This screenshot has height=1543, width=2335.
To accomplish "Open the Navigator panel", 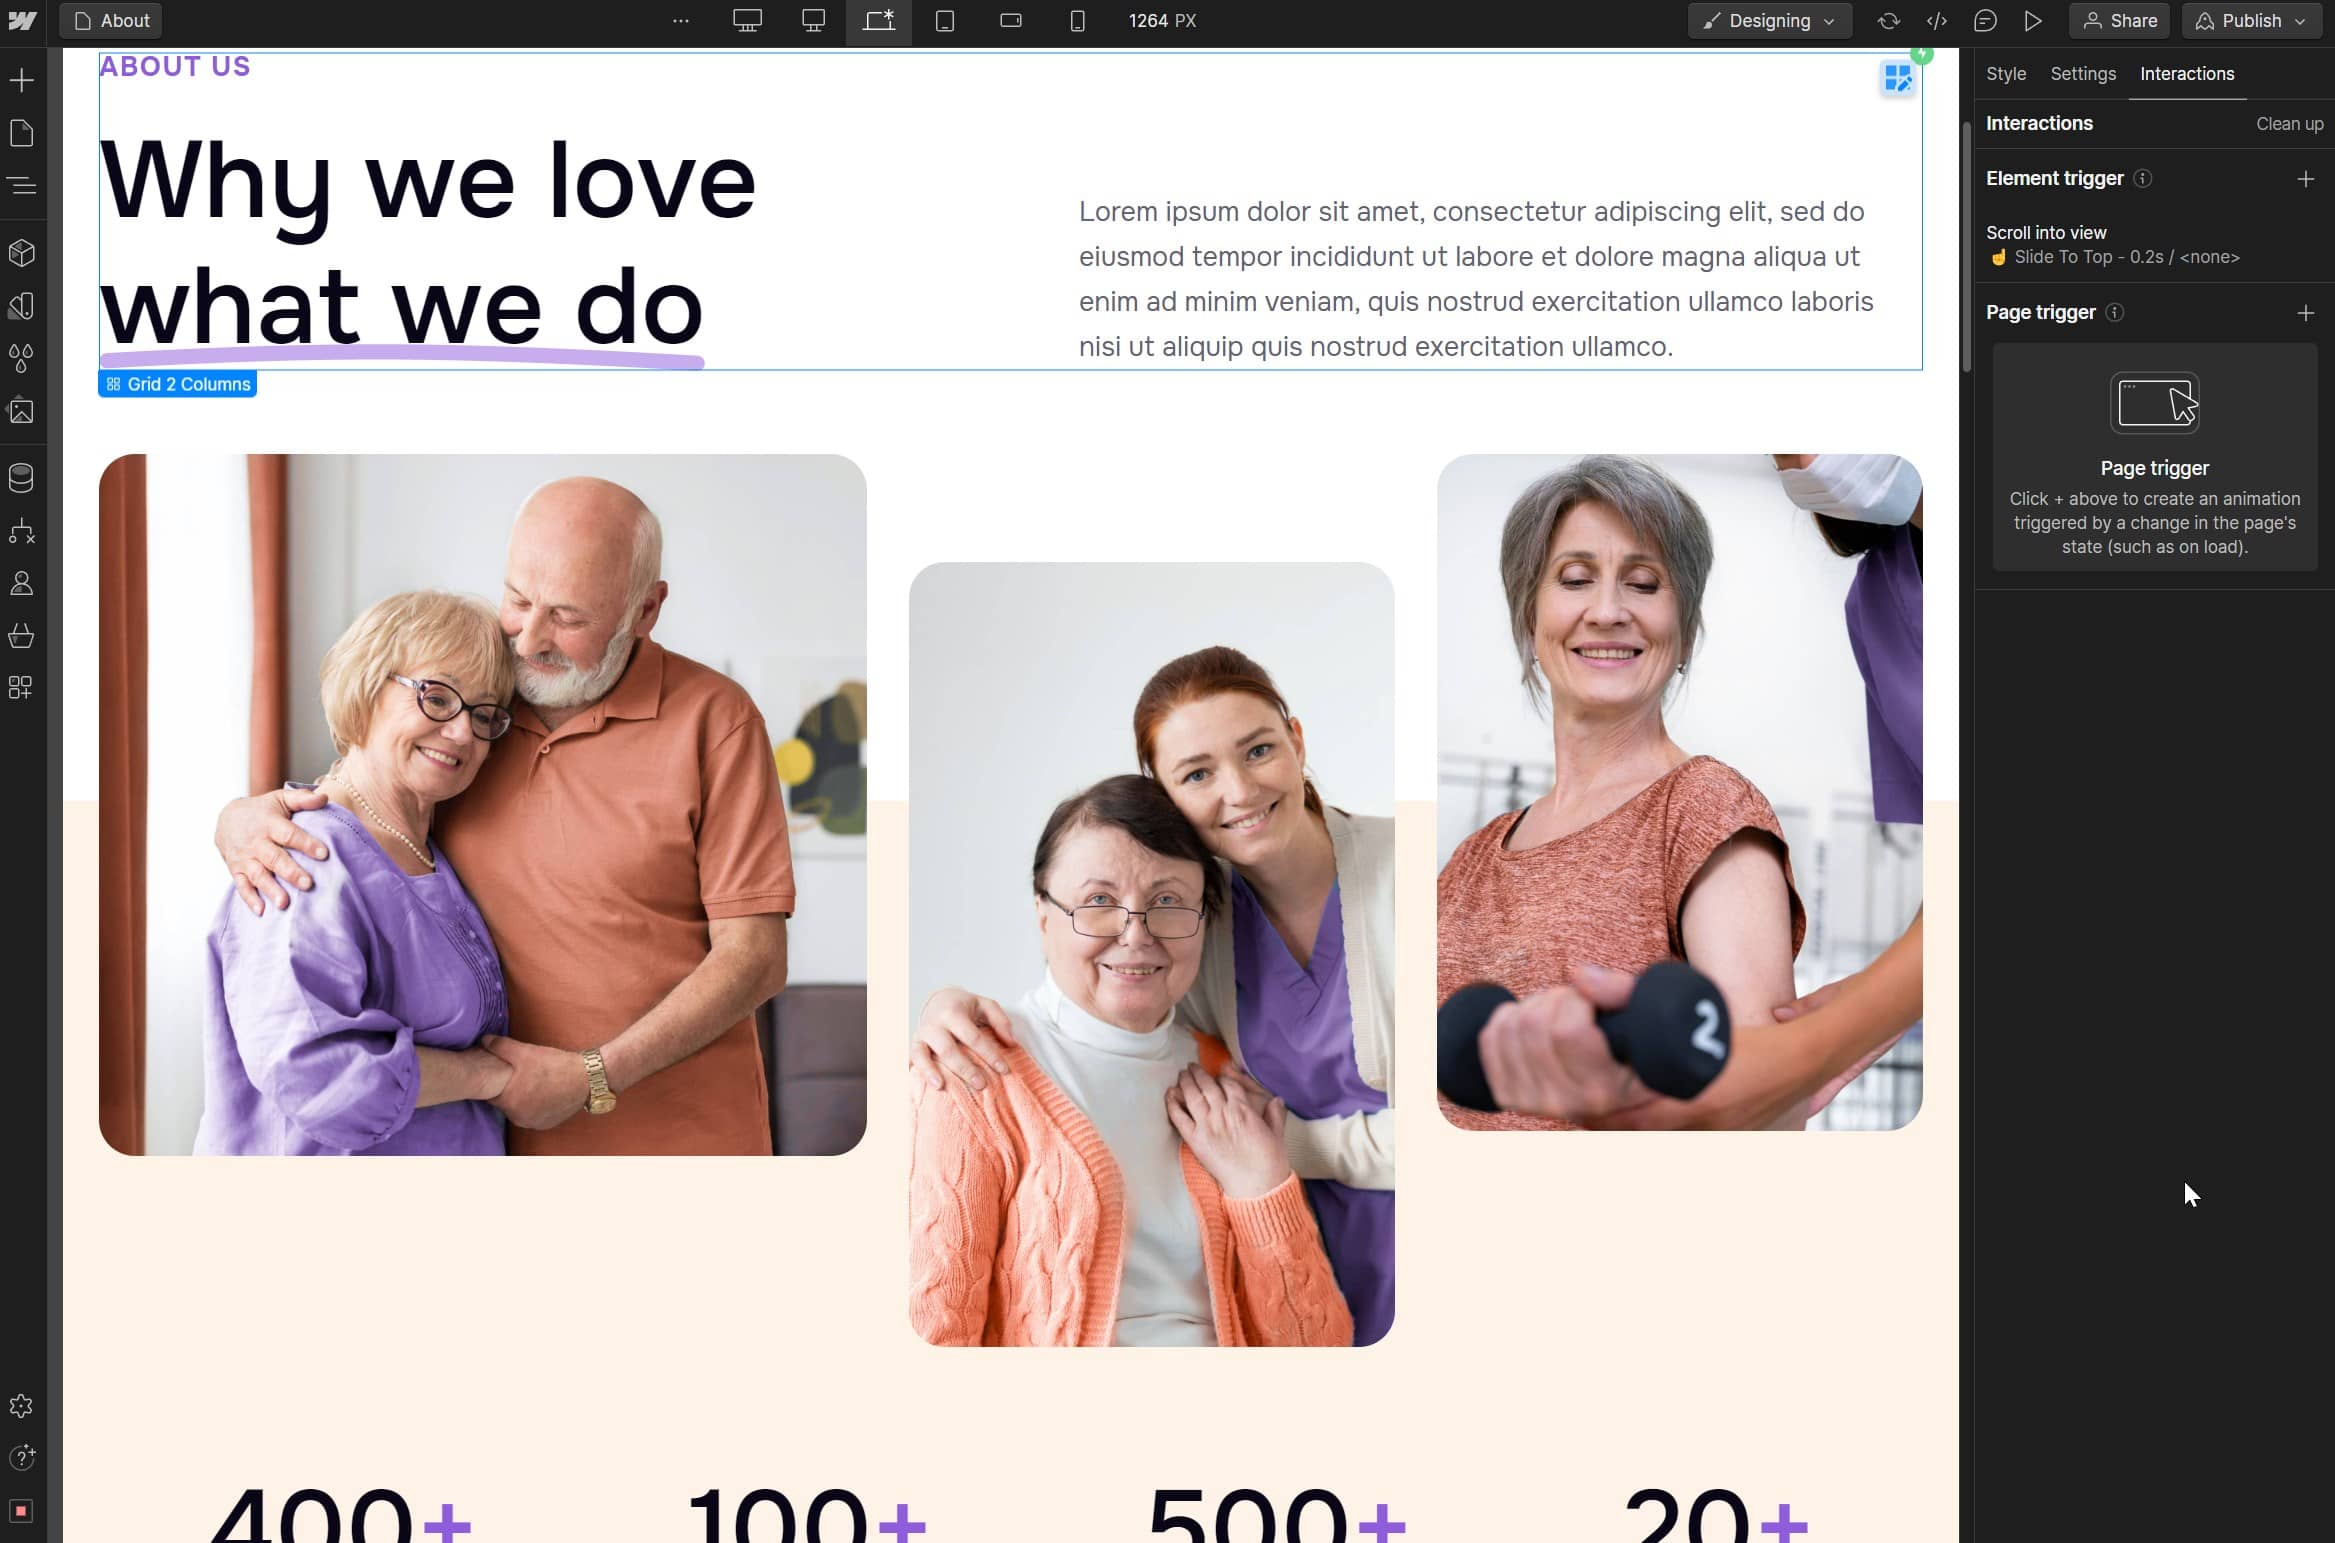I will (x=22, y=186).
